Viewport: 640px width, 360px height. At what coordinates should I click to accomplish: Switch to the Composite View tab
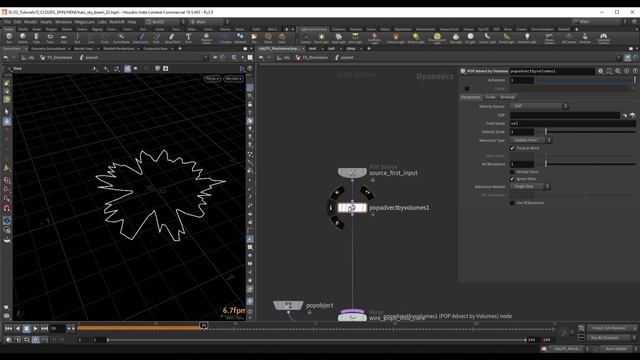[156, 49]
